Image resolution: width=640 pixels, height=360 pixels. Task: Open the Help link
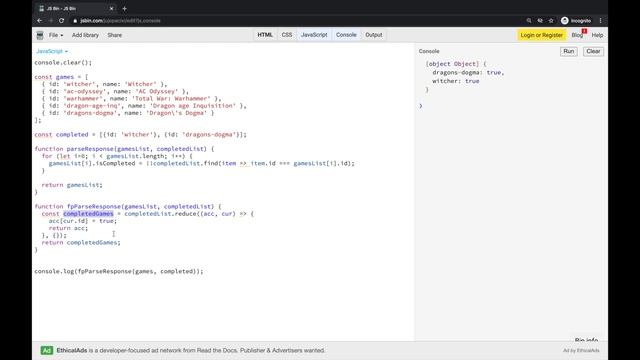[597, 35]
